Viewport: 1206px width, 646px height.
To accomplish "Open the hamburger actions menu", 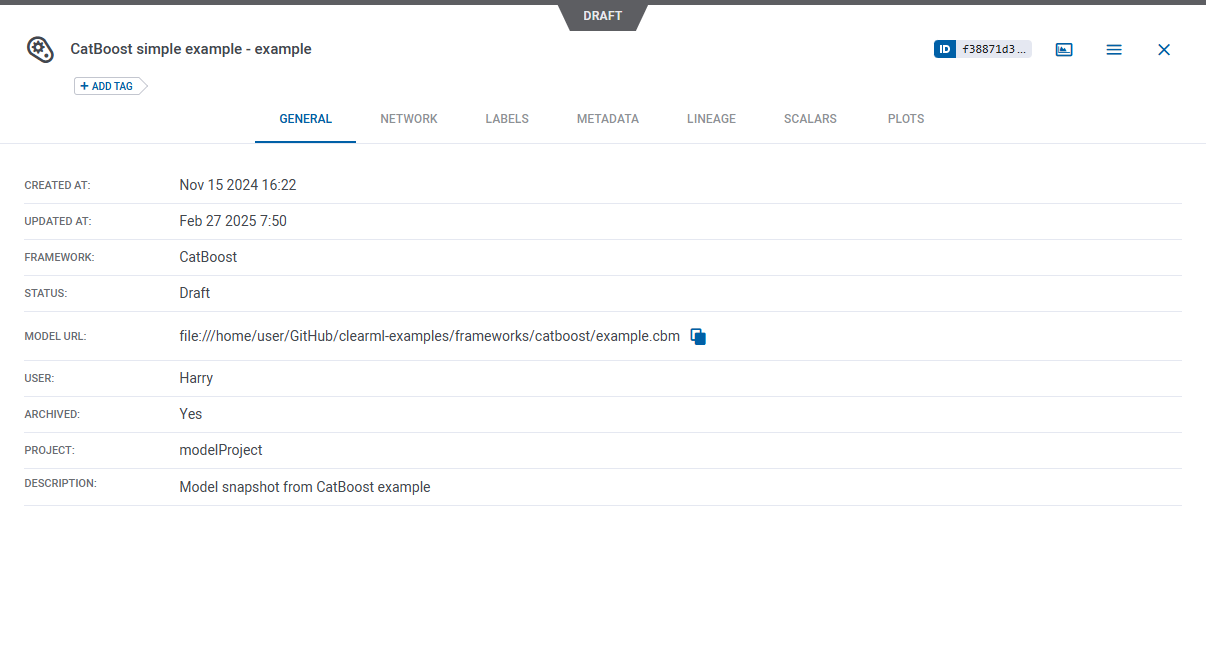I will click(x=1114, y=49).
